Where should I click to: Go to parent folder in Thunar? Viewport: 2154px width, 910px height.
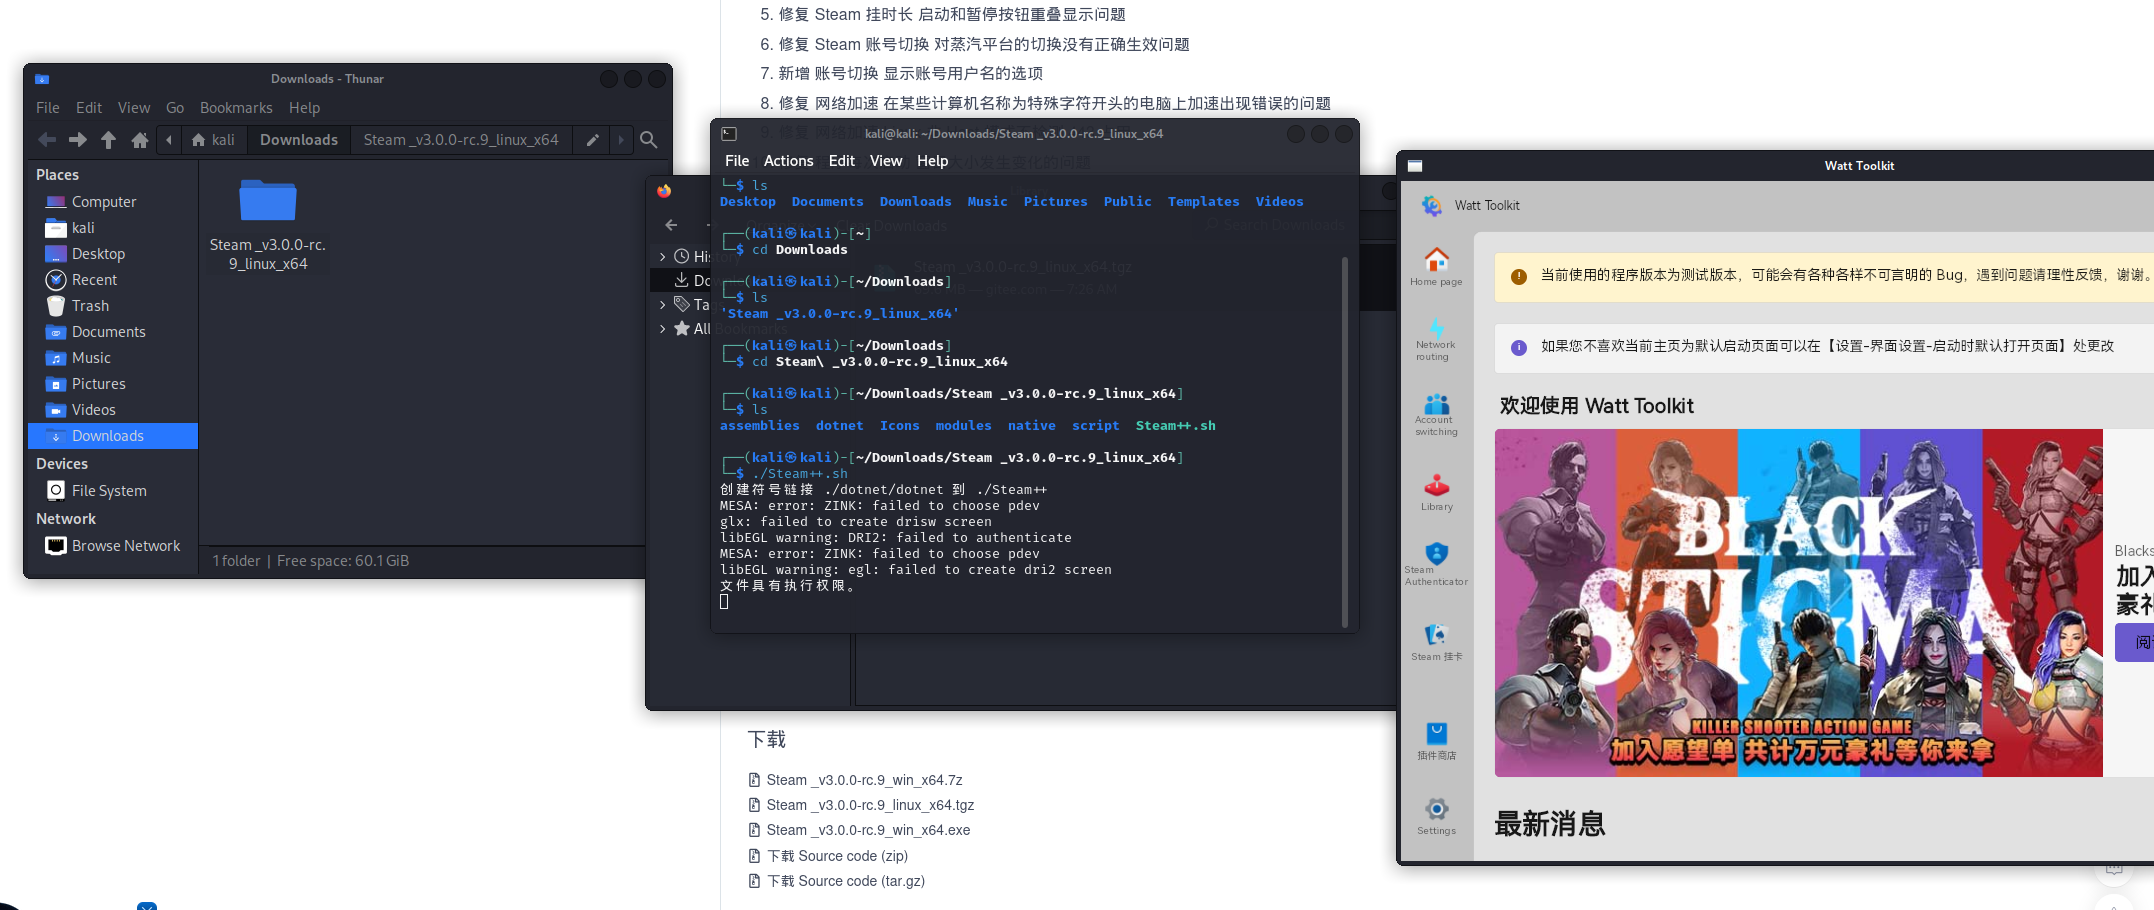(108, 140)
